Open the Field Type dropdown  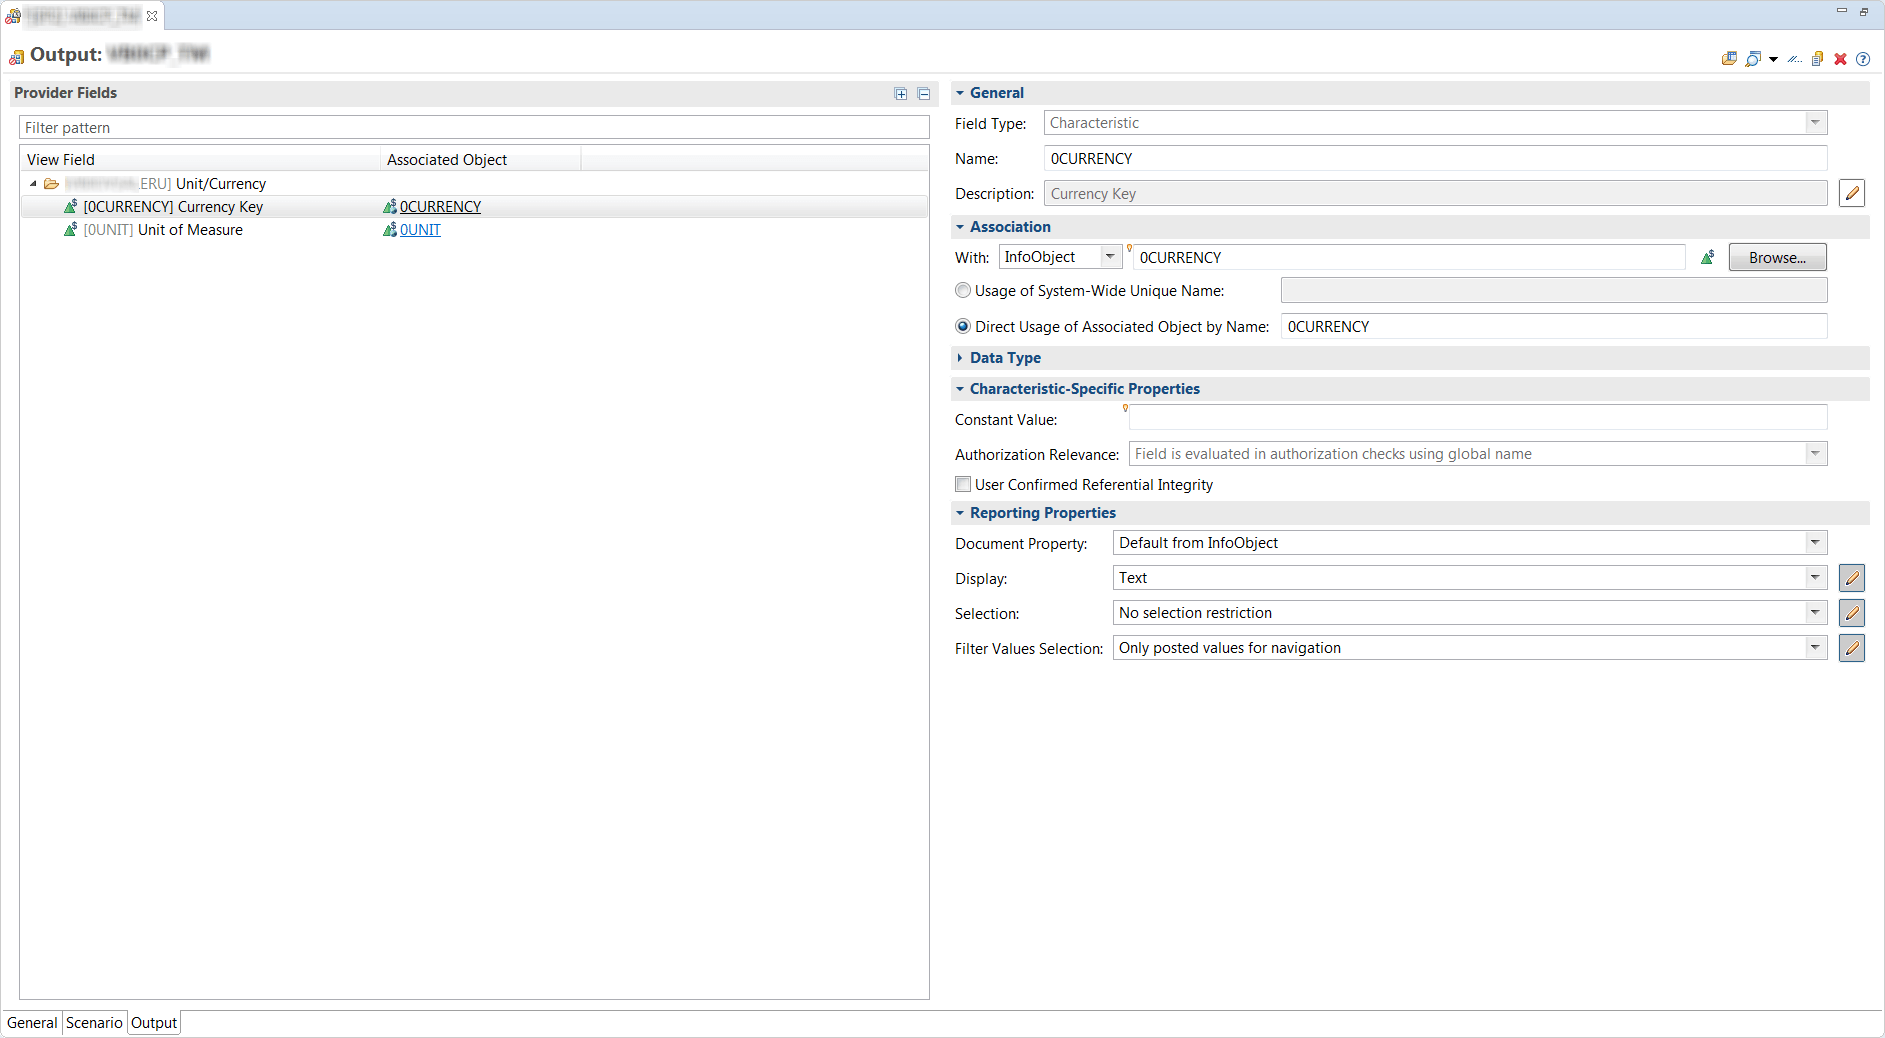coord(1815,122)
